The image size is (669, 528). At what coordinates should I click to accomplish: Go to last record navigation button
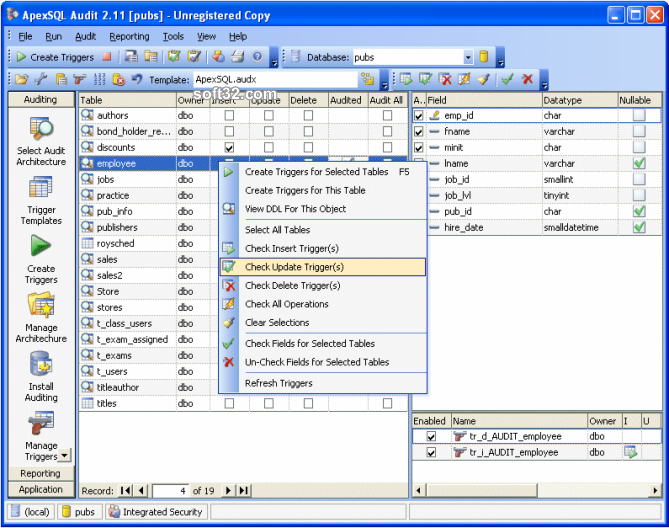pos(244,490)
